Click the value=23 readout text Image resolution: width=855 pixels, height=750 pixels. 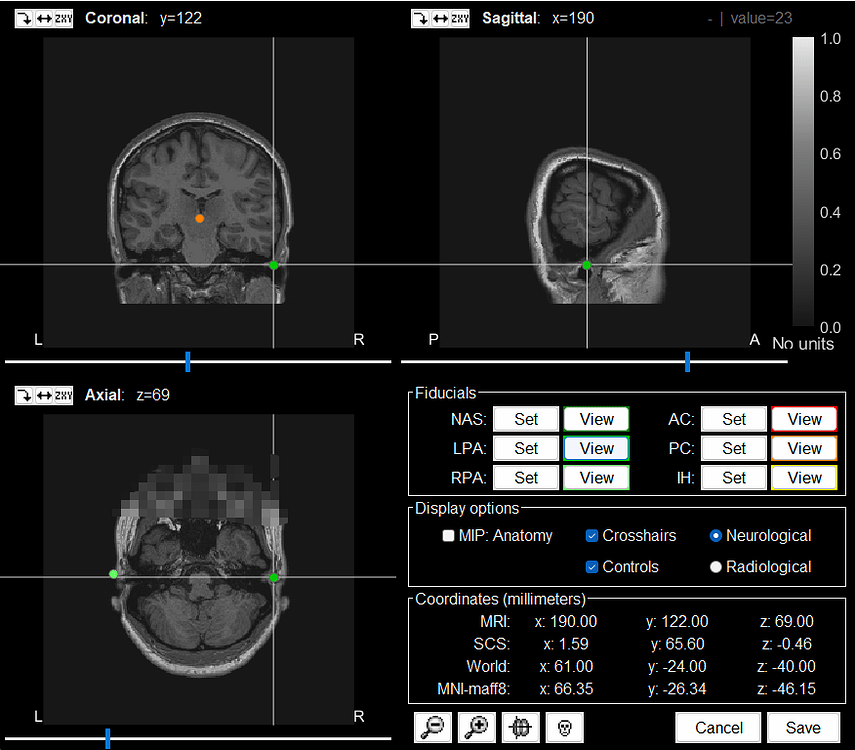[x=761, y=19]
